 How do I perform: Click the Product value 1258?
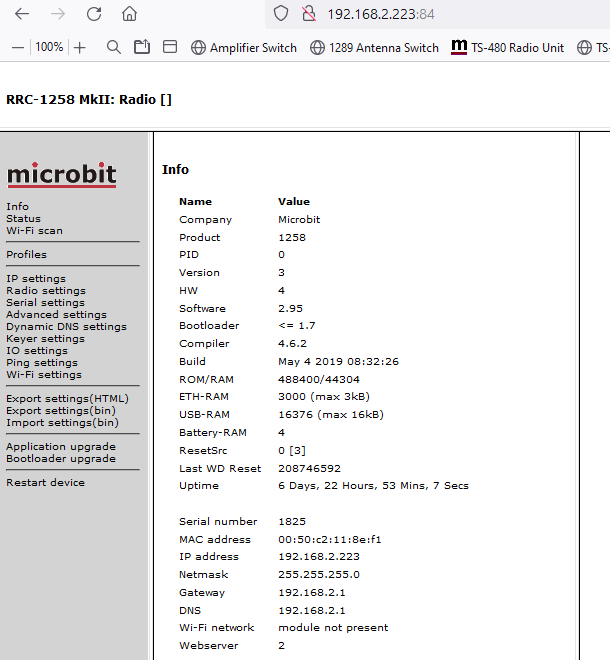[x=292, y=237]
